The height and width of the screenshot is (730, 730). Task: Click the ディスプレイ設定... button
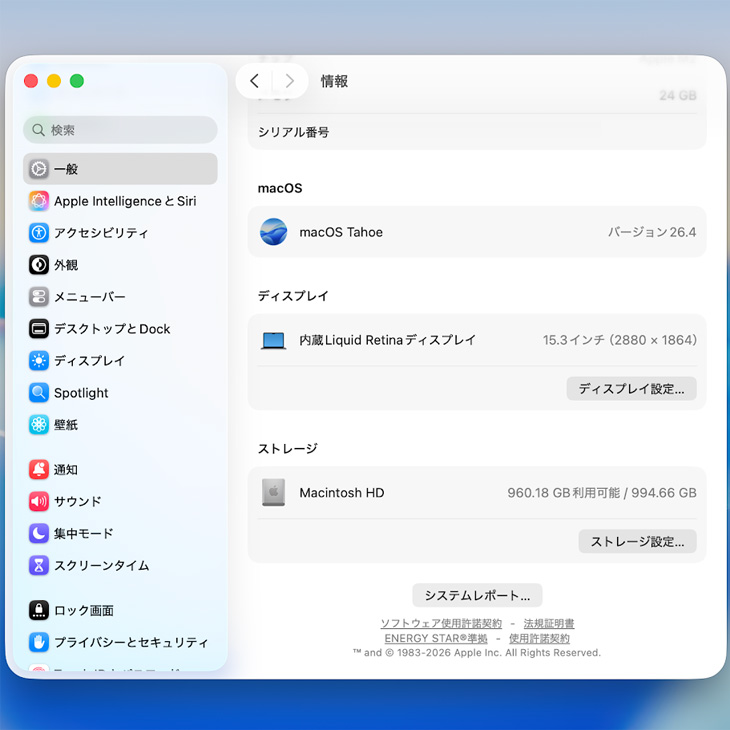631,389
